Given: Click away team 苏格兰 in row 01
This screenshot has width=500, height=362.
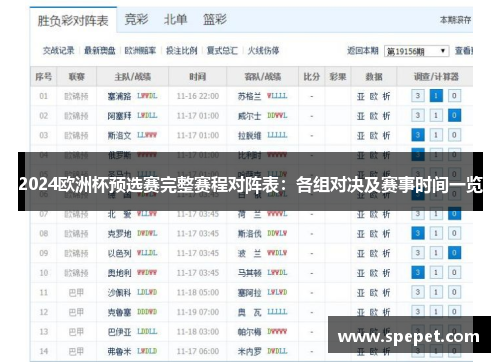Looking at the screenshot, I should click(249, 96).
